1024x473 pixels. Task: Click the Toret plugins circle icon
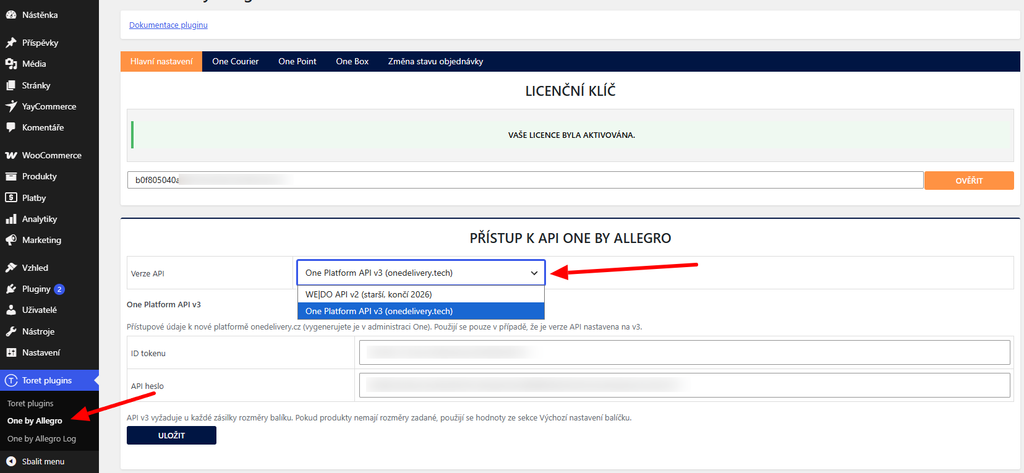[10, 381]
